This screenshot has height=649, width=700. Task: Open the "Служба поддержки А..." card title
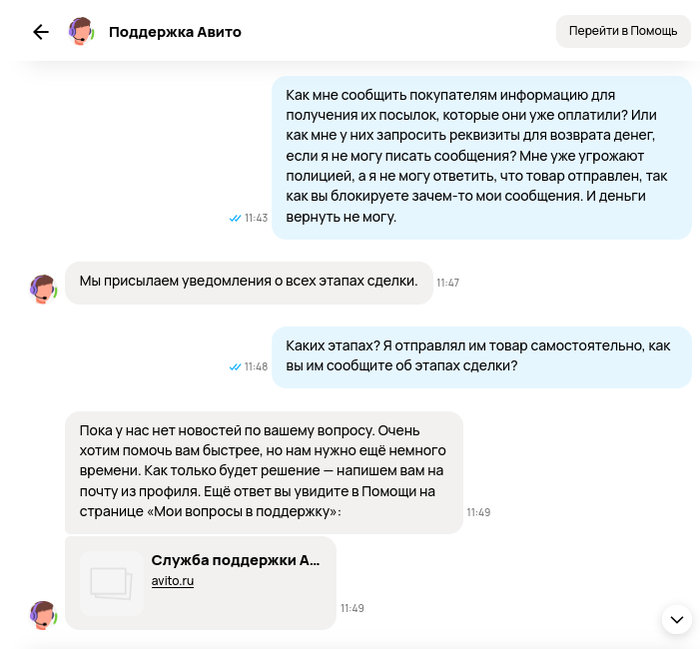tap(235, 560)
